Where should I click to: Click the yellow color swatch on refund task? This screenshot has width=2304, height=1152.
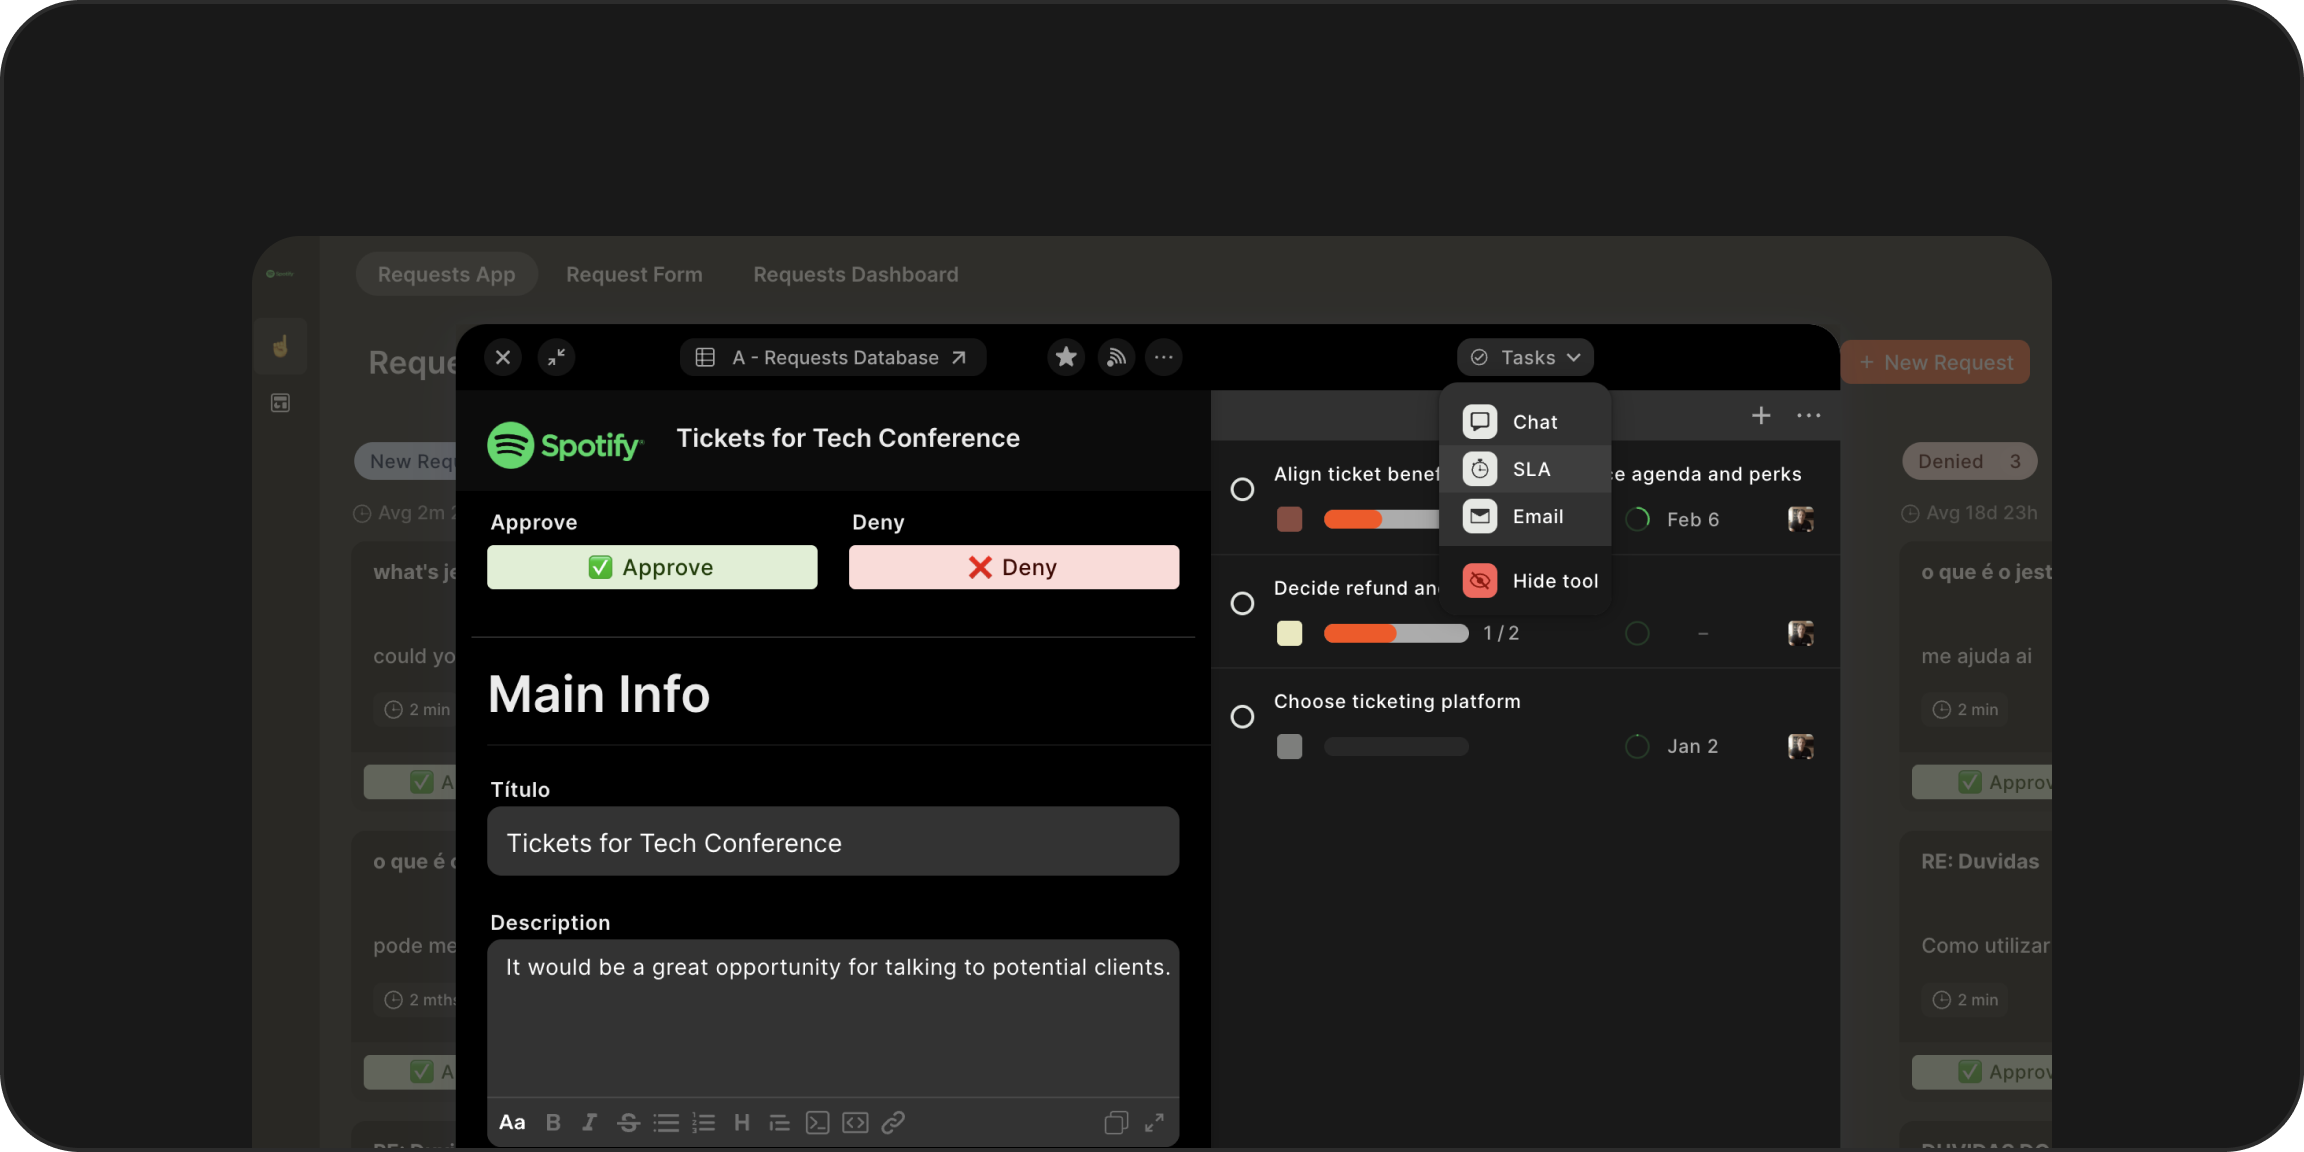click(1289, 633)
